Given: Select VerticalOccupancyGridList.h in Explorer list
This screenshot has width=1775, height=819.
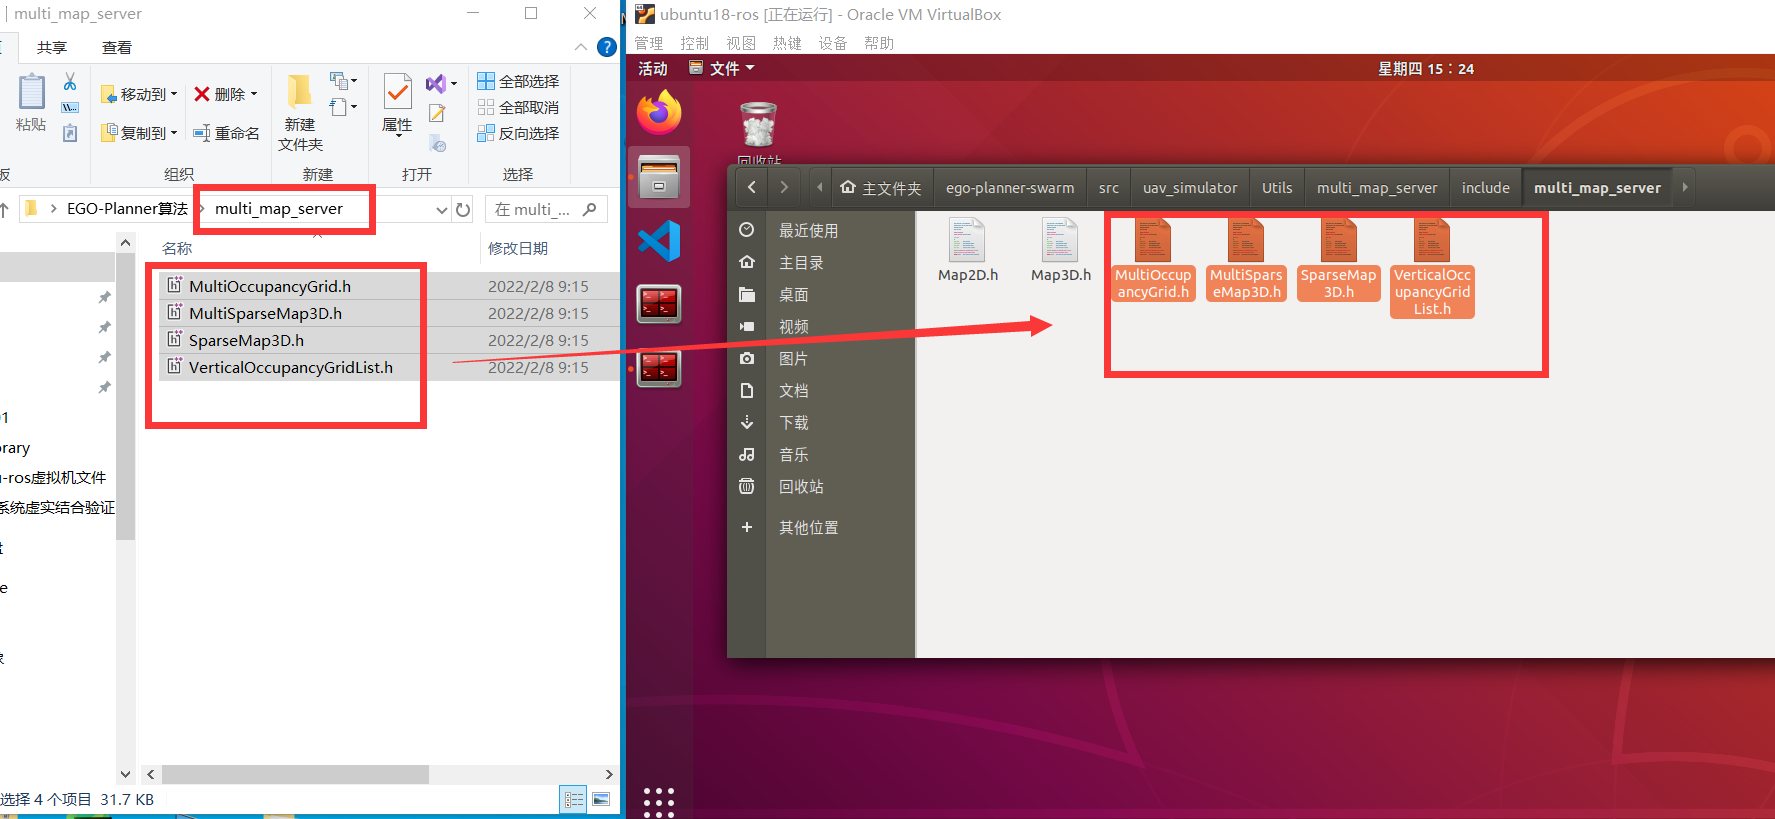Looking at the screenshot, I should (291, 367).
